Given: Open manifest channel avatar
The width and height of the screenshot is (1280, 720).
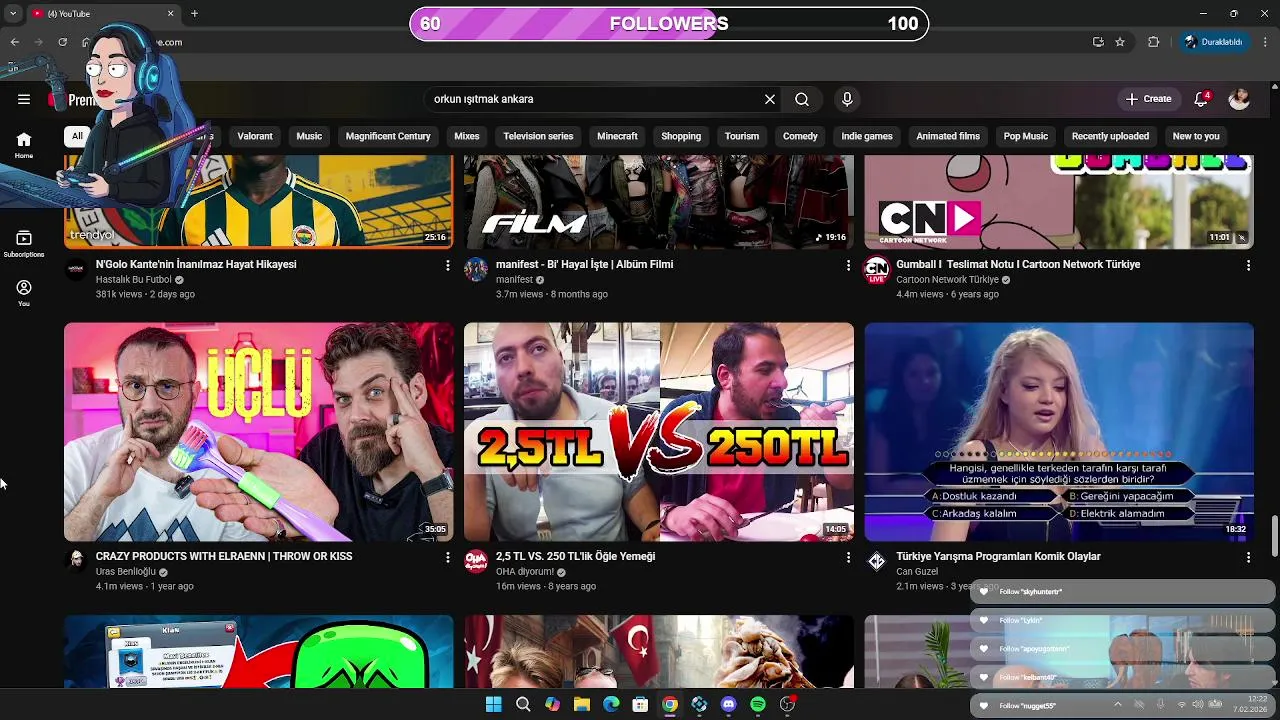Looking at the screenshot, I should [x=476, y=269].
